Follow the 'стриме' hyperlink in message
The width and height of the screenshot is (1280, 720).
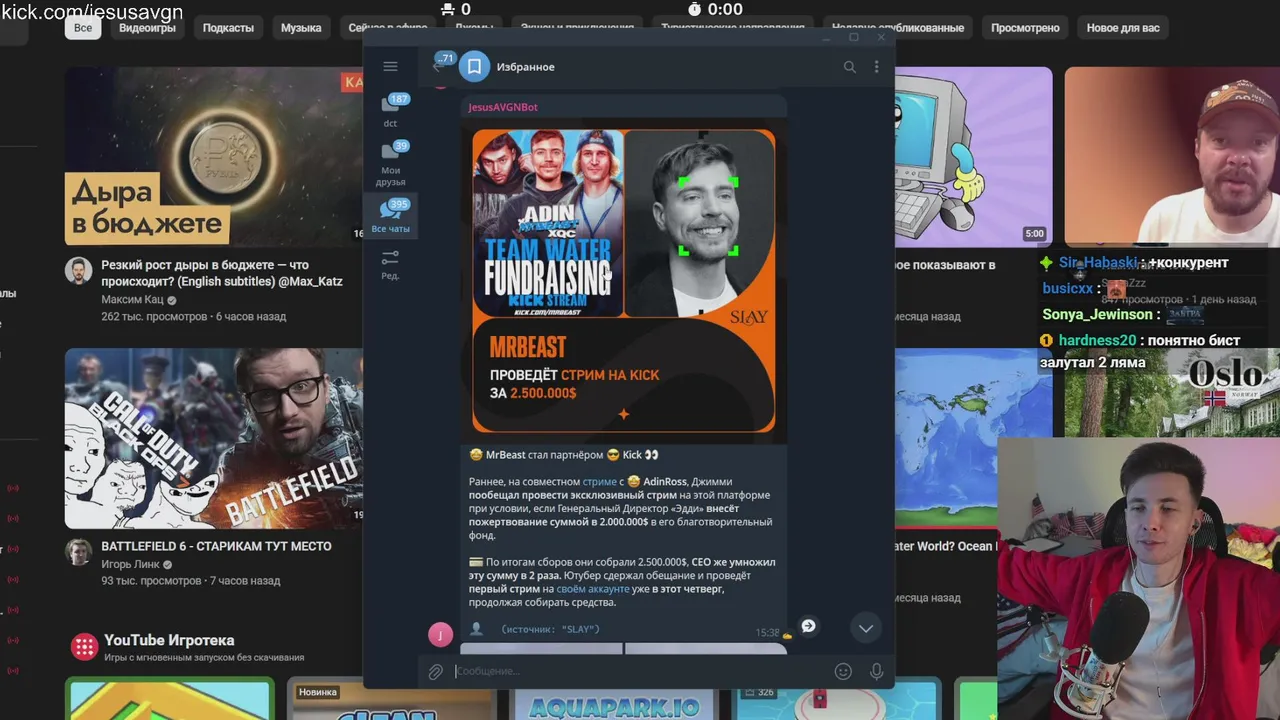click(600, 482)
